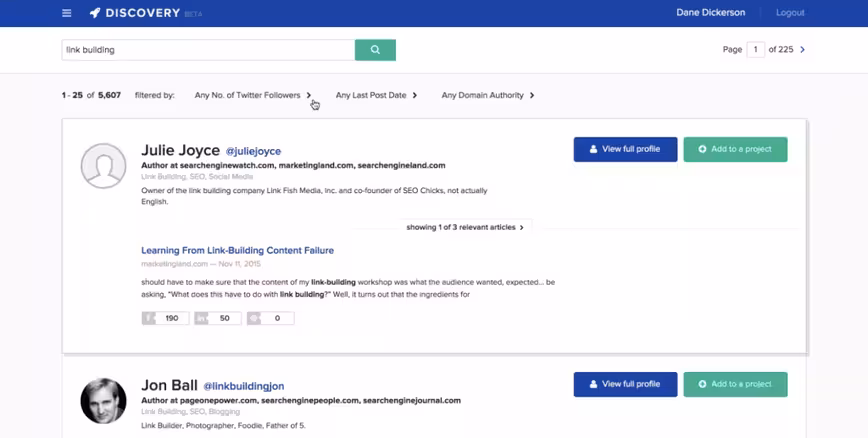Expand showing 1 of 3 relevant articles
This screenshot has height=438, width=868.
[465, 227]
